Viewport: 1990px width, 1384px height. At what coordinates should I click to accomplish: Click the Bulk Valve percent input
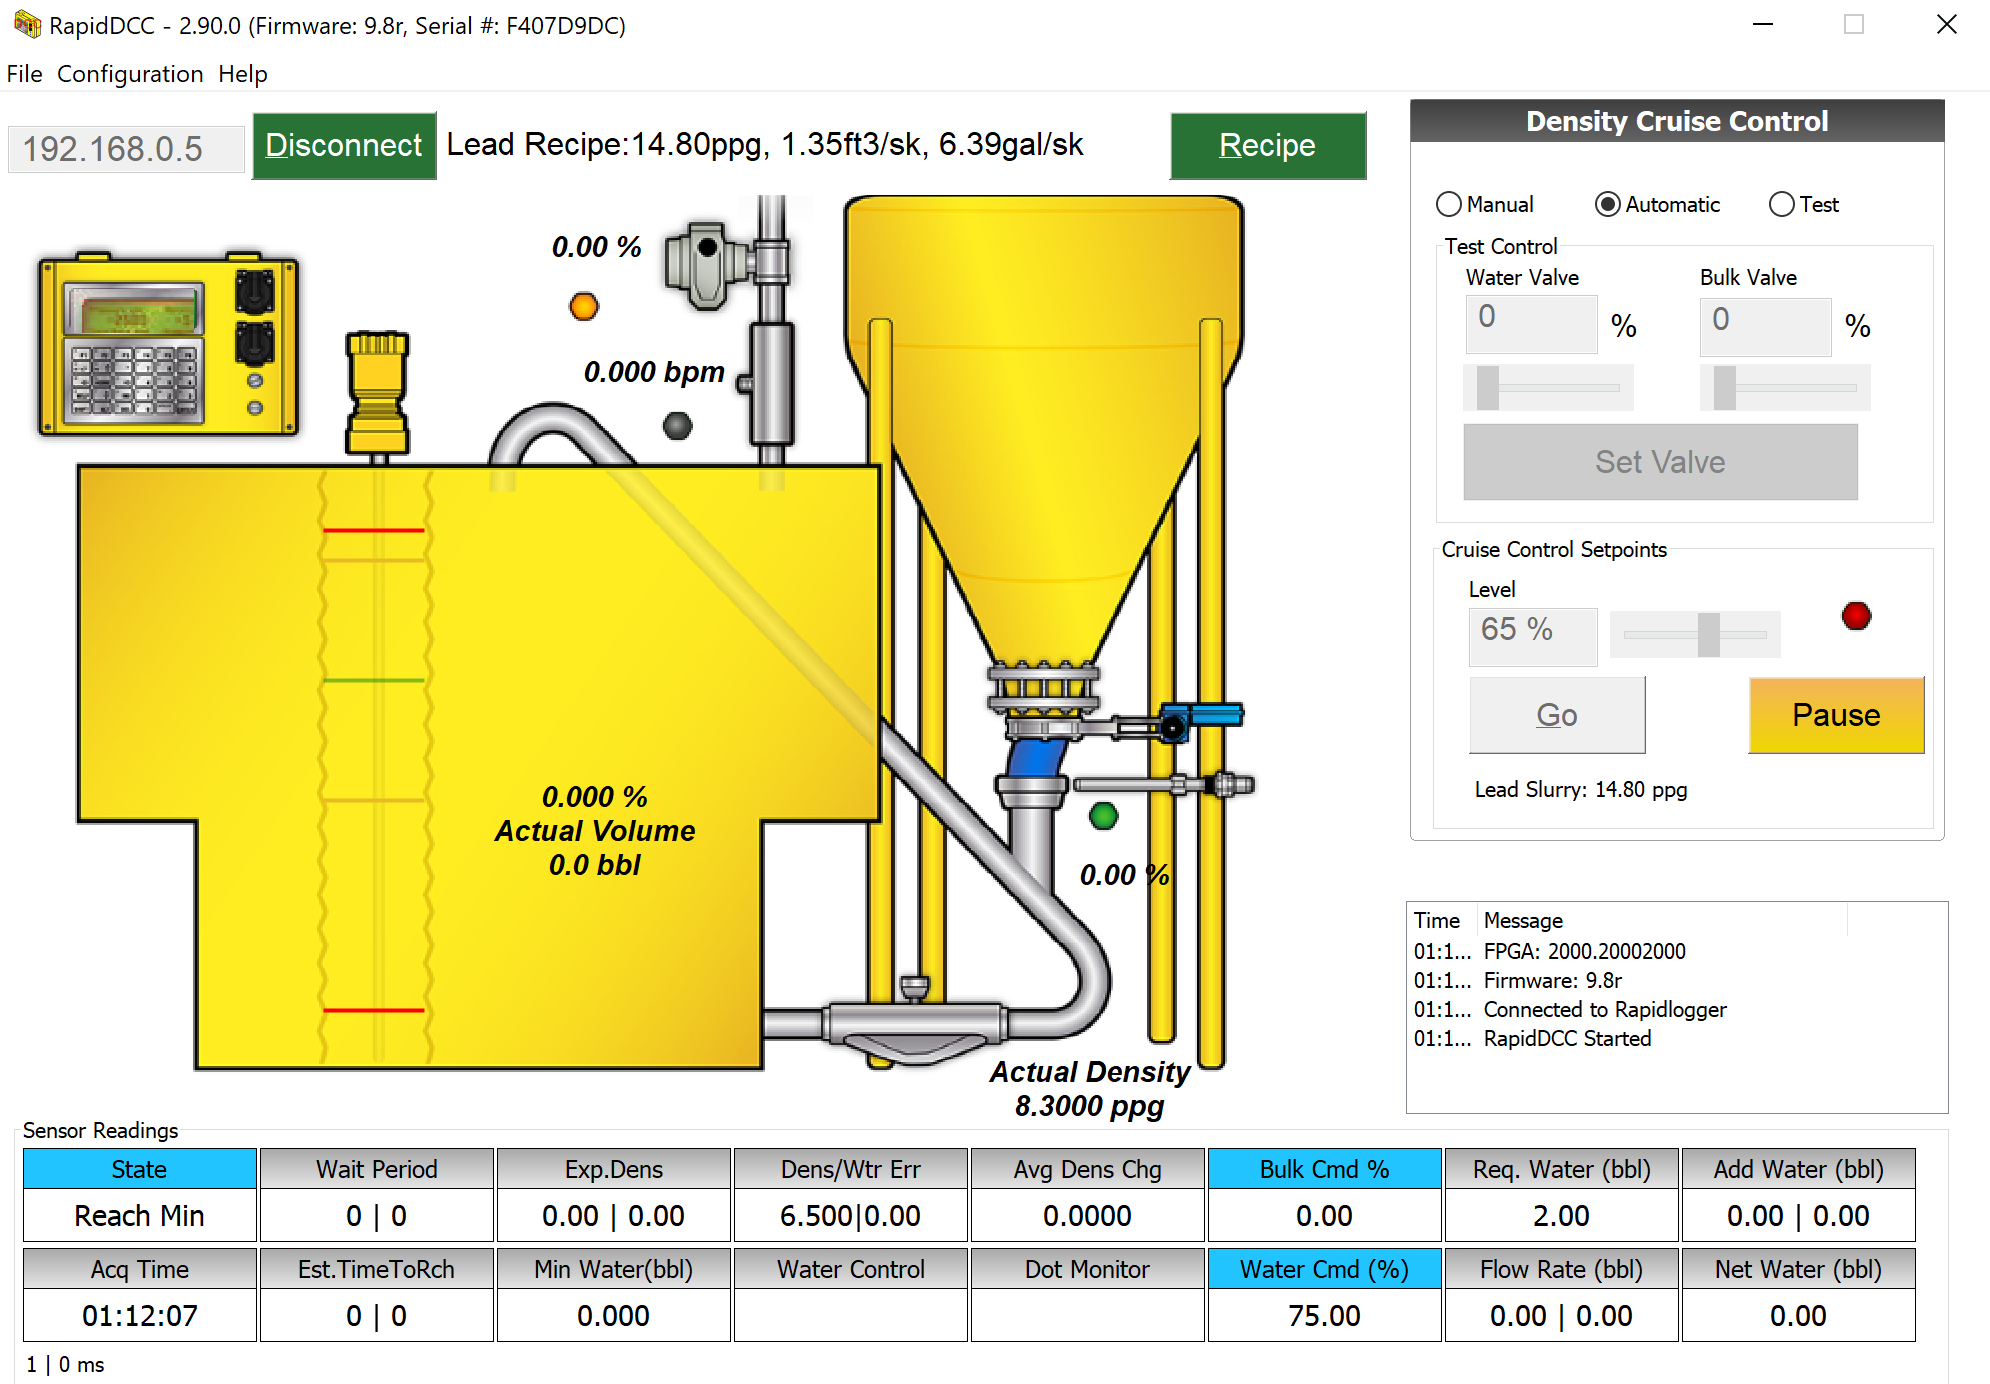tap(1765, 326)
